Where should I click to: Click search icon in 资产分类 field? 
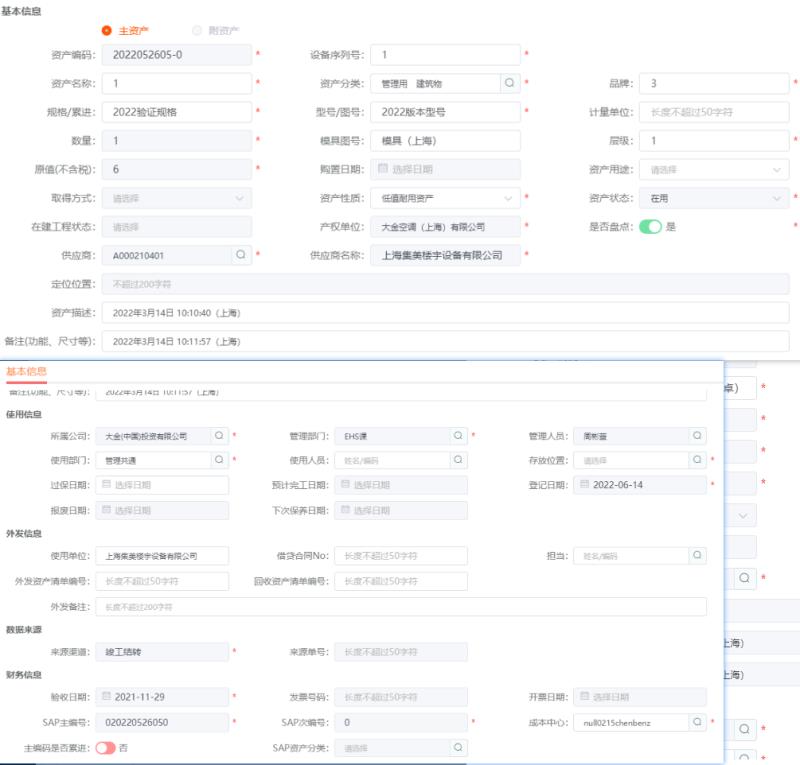[x=509, y=83]
